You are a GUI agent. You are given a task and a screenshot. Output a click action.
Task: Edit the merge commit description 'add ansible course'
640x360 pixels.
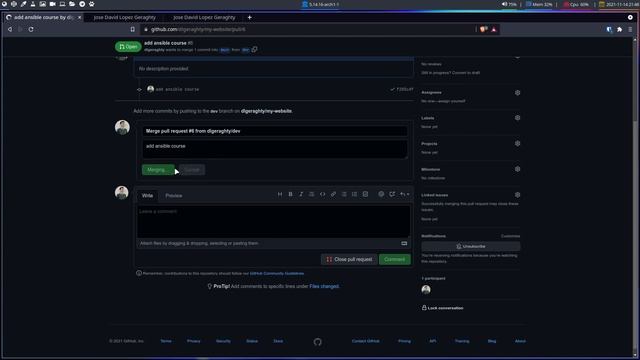pyautogui.click(x=275, y=149)
